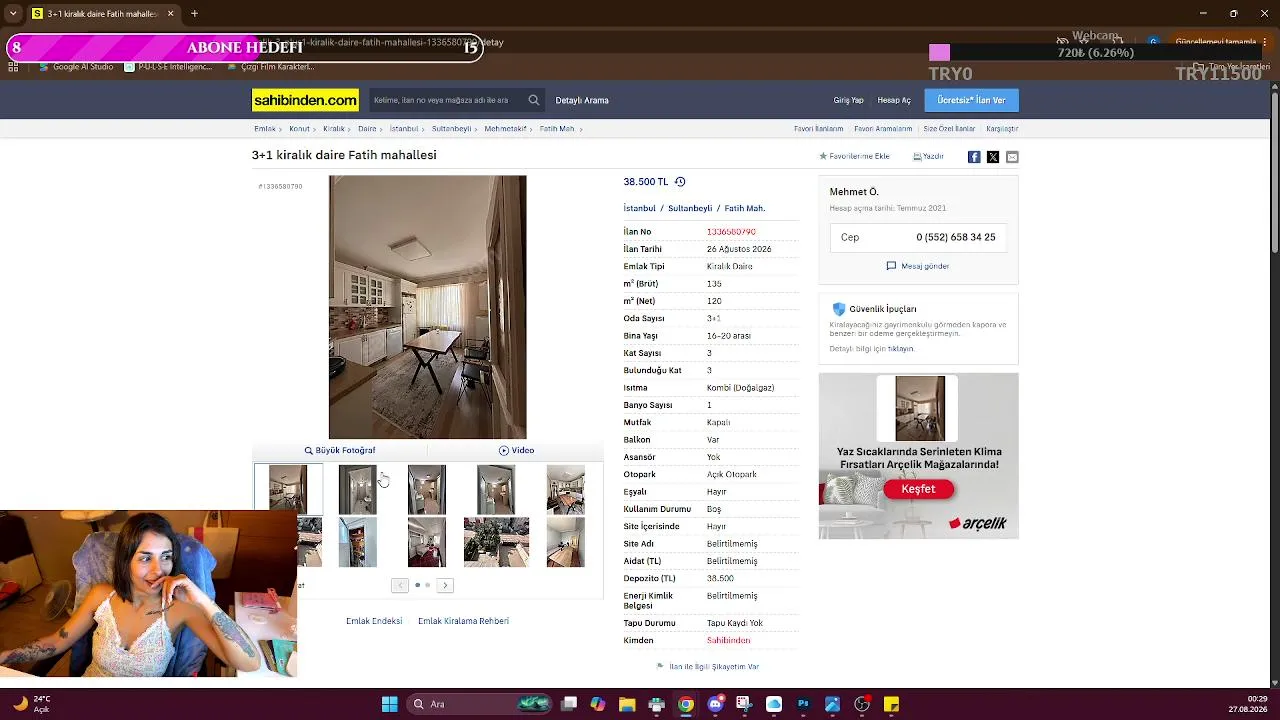This screenshot has width=1280, height=720.
Task: Click the Chrome apps grid icon
Action: pos(13,67)
